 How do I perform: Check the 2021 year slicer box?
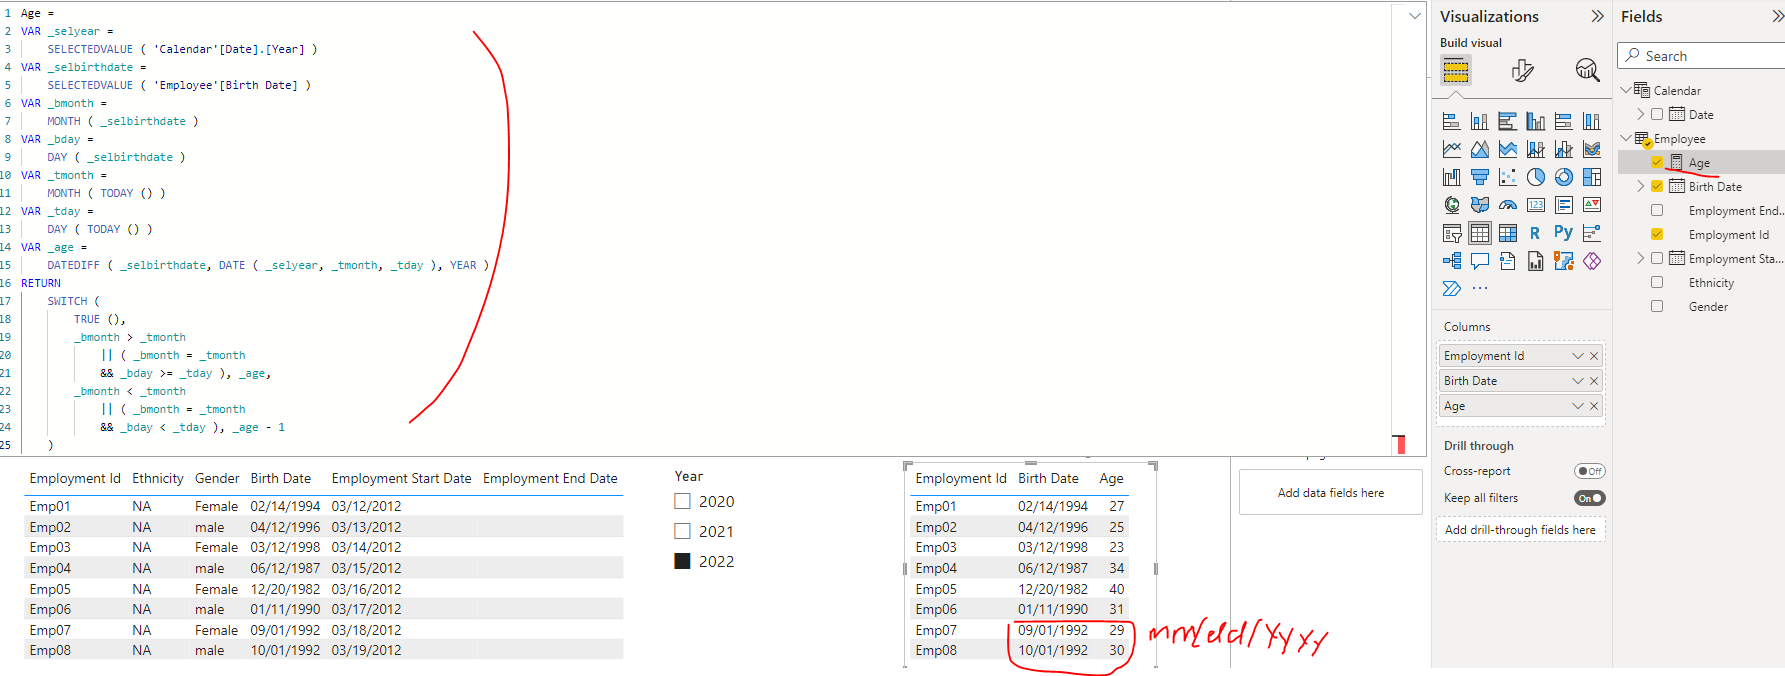point(682,531)
